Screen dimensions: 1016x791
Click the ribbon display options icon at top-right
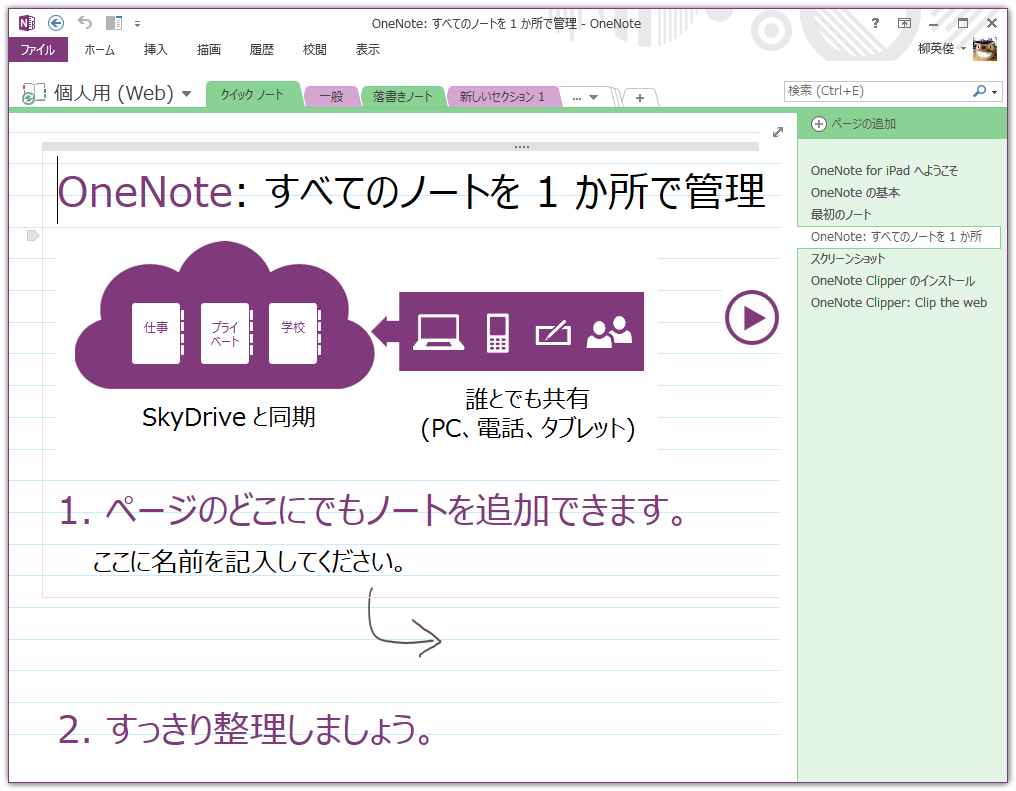(x=905, y=22)
